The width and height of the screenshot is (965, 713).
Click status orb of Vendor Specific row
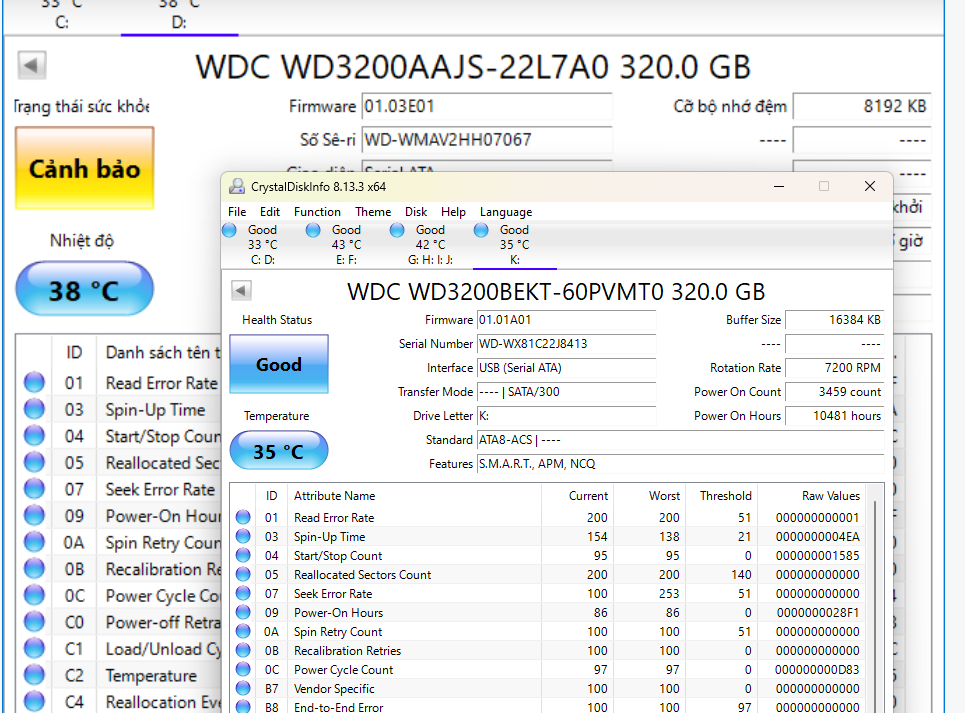tap(243, 688)
